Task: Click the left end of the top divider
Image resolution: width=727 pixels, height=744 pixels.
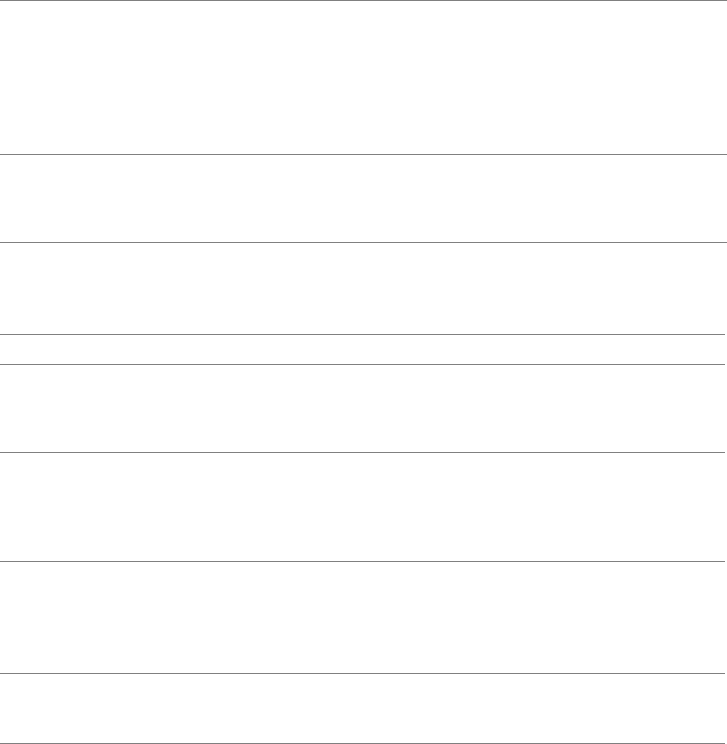Action: coord(4,1)
